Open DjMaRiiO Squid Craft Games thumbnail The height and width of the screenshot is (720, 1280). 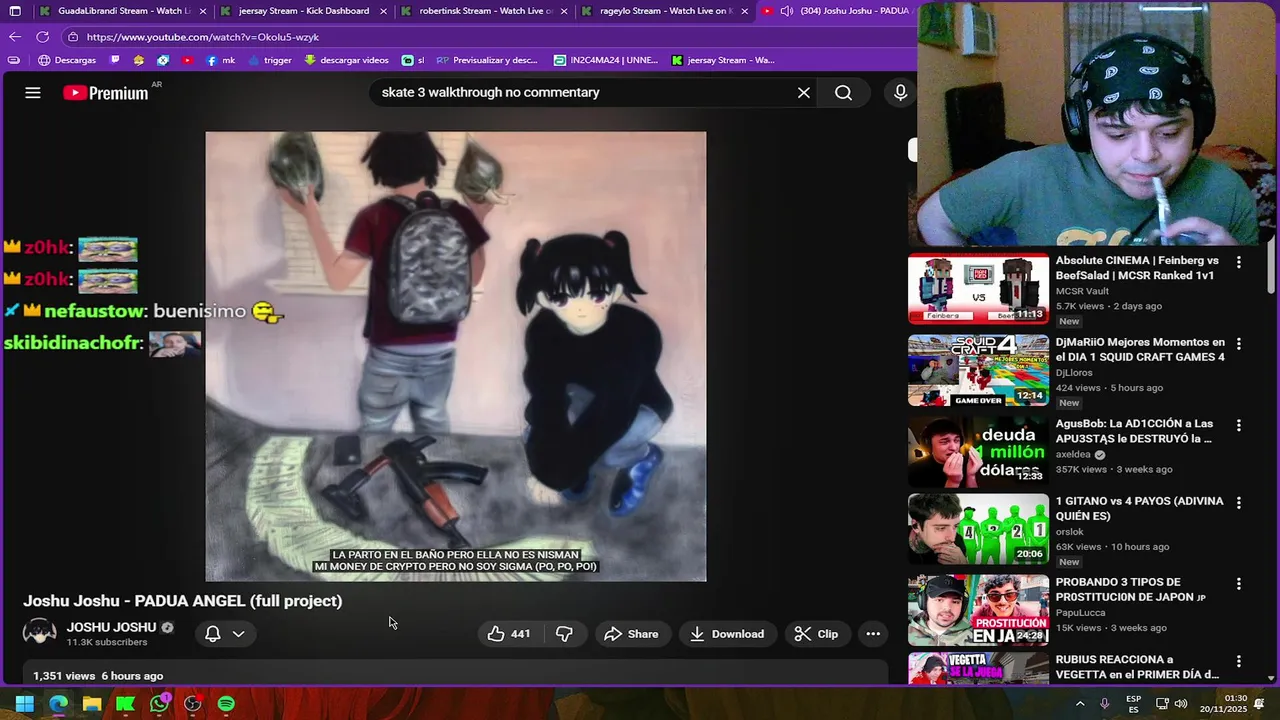978,370
